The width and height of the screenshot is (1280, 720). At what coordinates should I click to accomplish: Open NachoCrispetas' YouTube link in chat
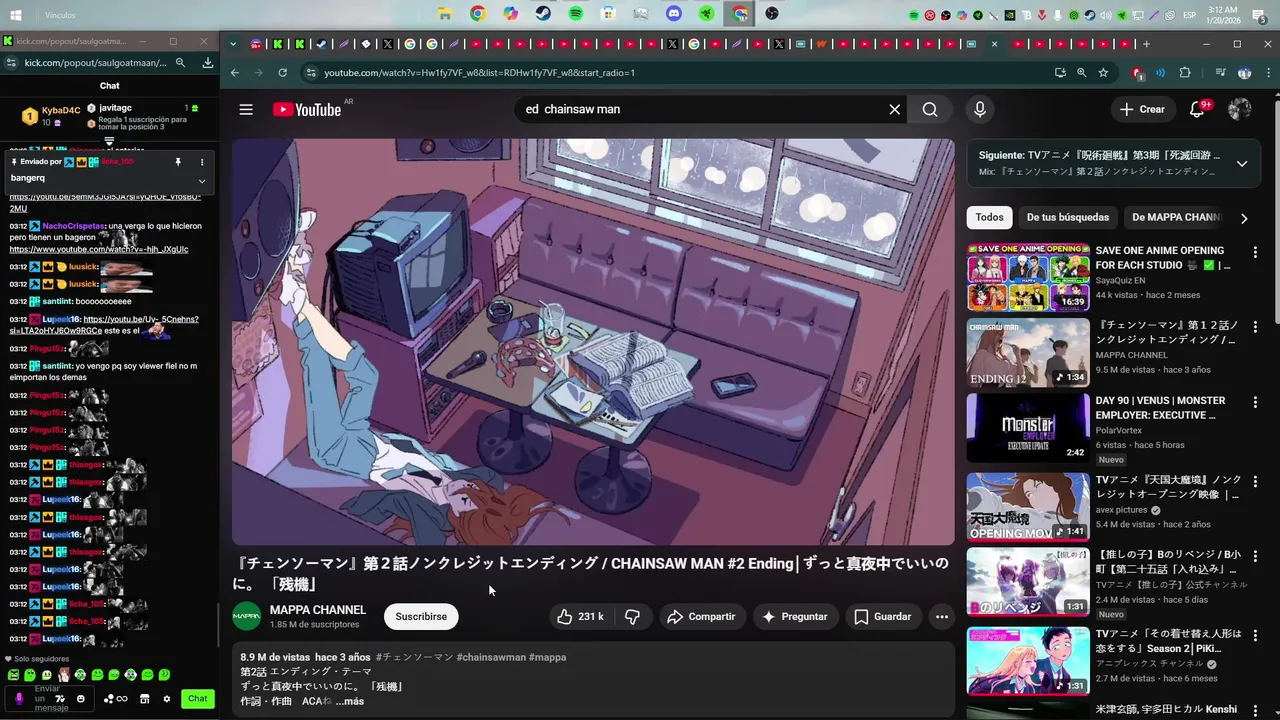[99, 249]
